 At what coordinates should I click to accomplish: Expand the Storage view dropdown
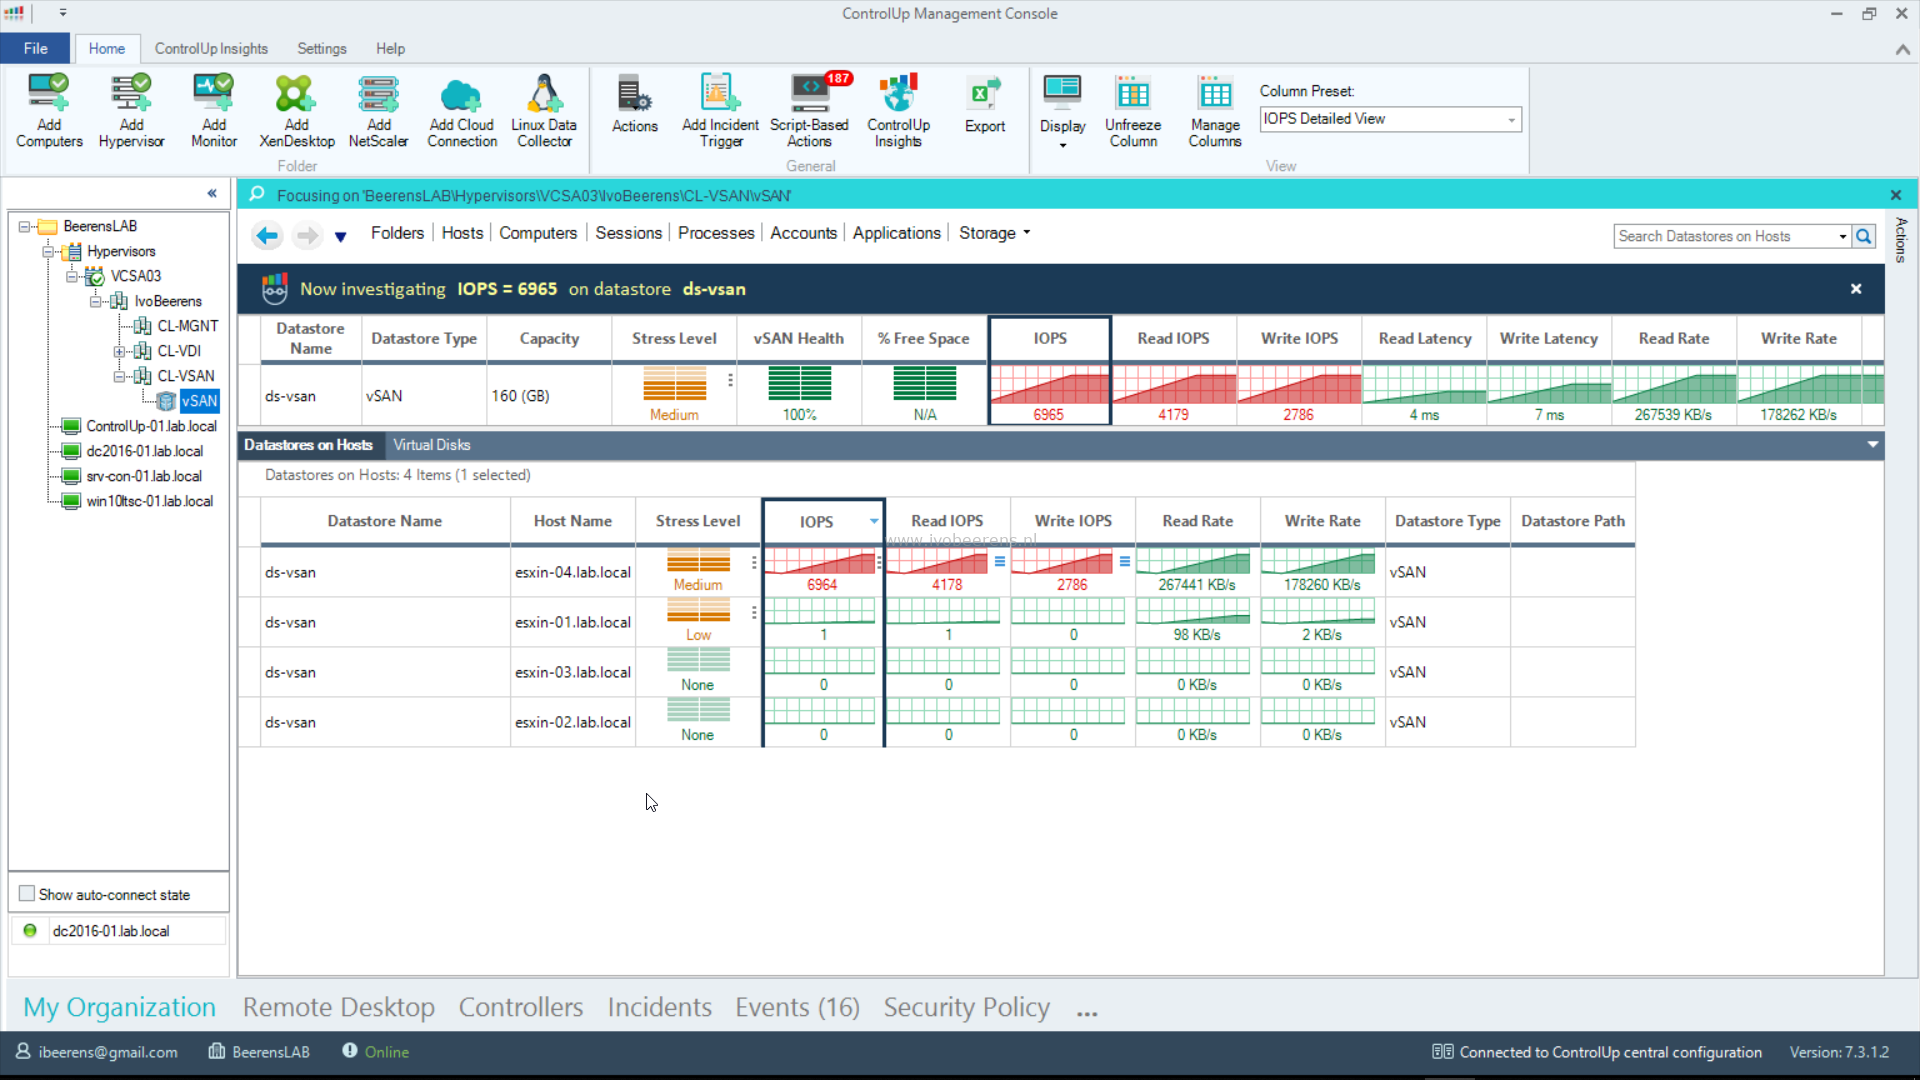[1027, 233]
